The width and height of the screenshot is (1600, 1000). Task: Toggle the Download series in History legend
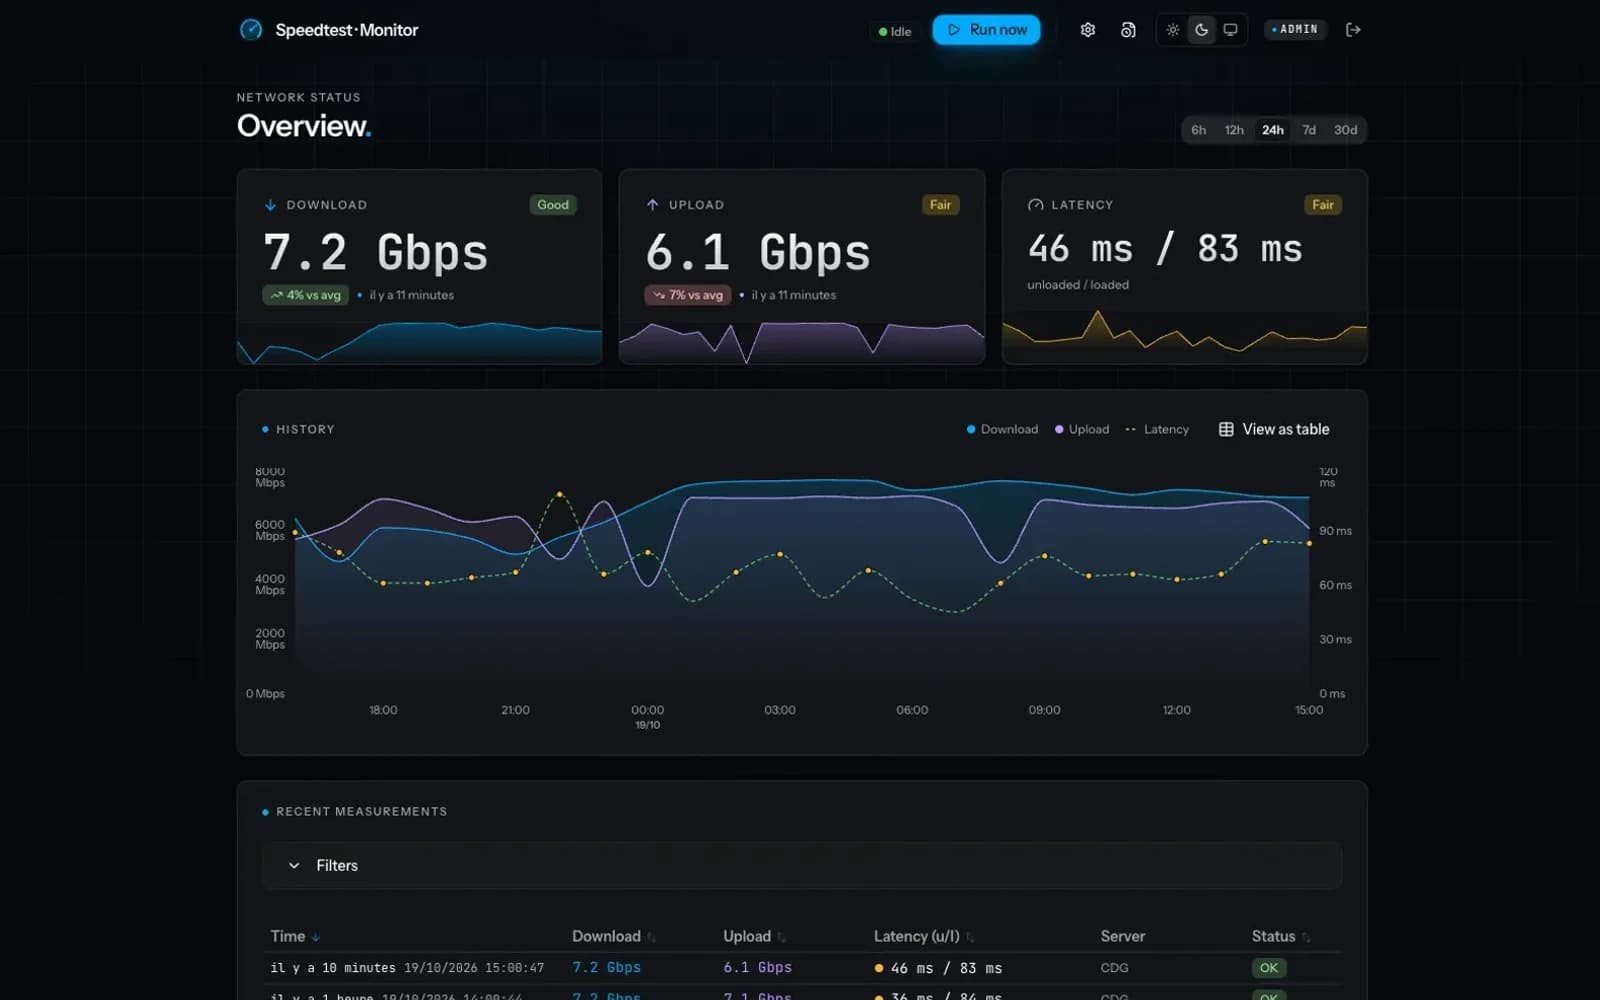1002,429
